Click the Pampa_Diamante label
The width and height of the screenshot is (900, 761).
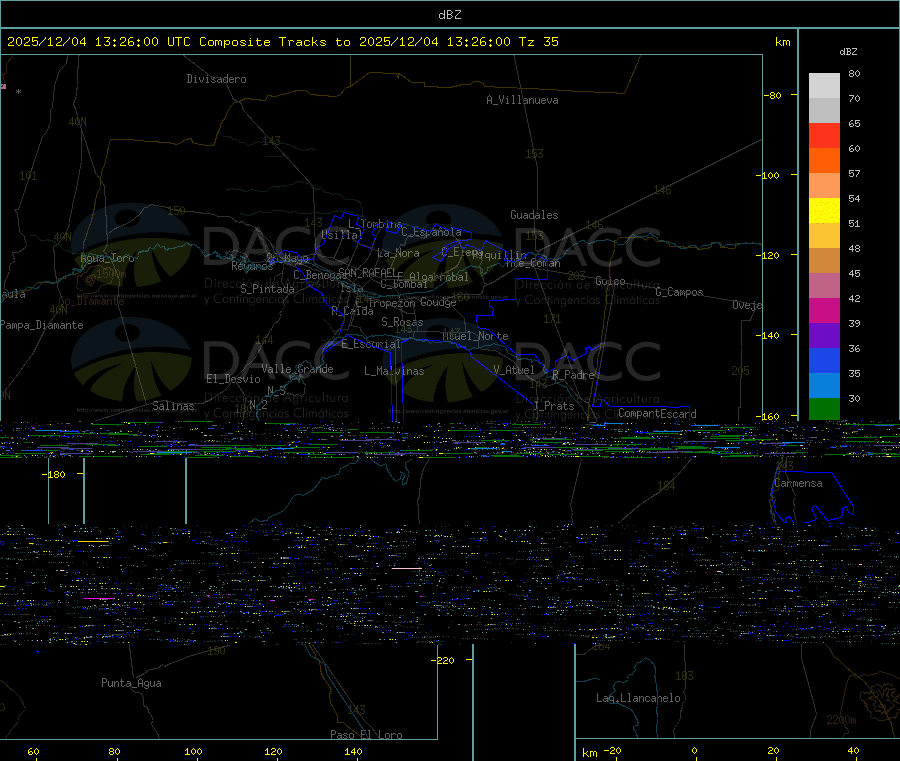click(42, 325)
